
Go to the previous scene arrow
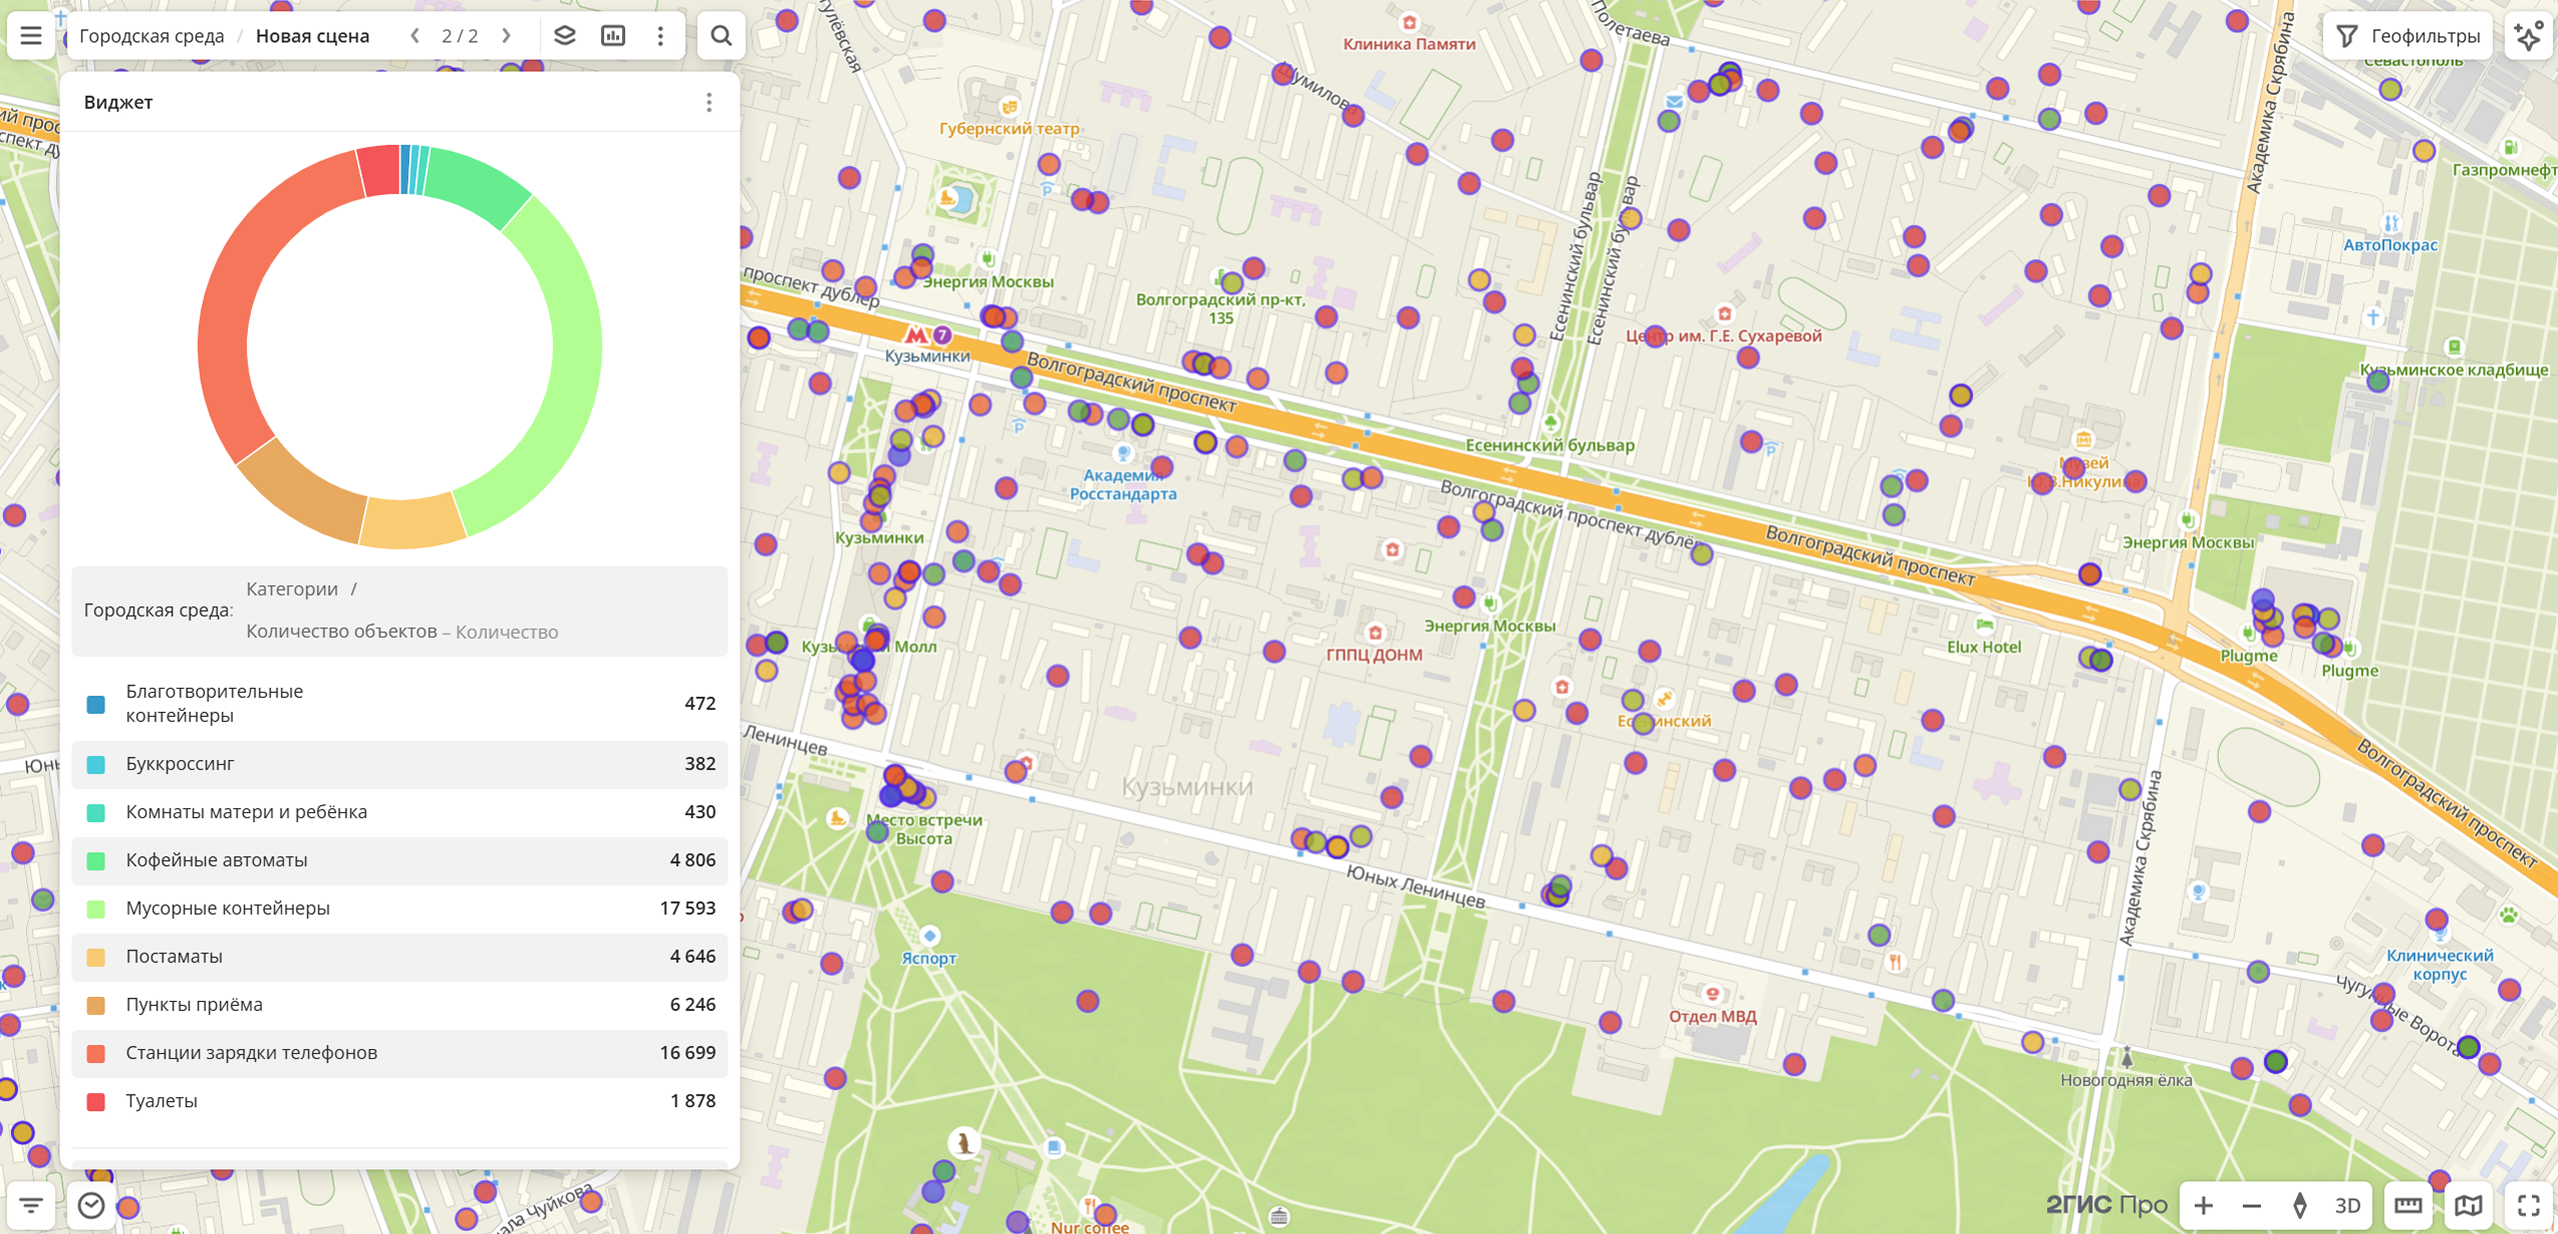(x=415, y=36)
